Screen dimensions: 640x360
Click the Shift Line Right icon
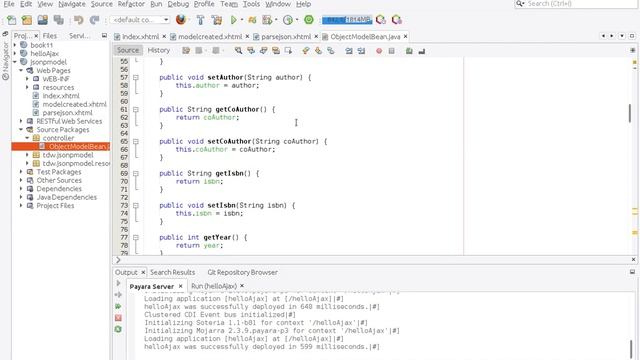click(361, 51)
